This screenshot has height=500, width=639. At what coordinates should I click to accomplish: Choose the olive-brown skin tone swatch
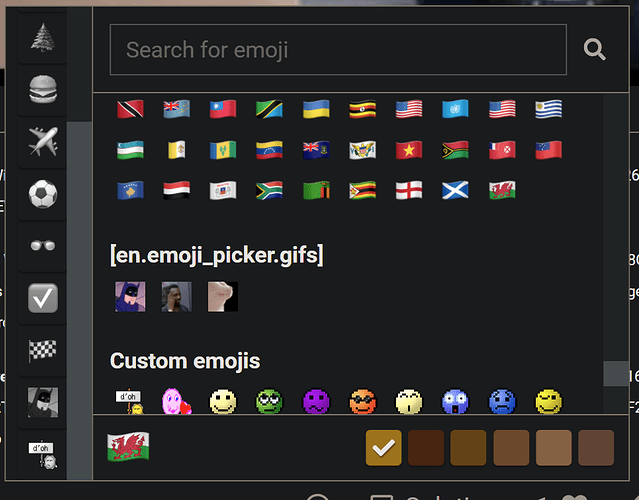(468, 447)
